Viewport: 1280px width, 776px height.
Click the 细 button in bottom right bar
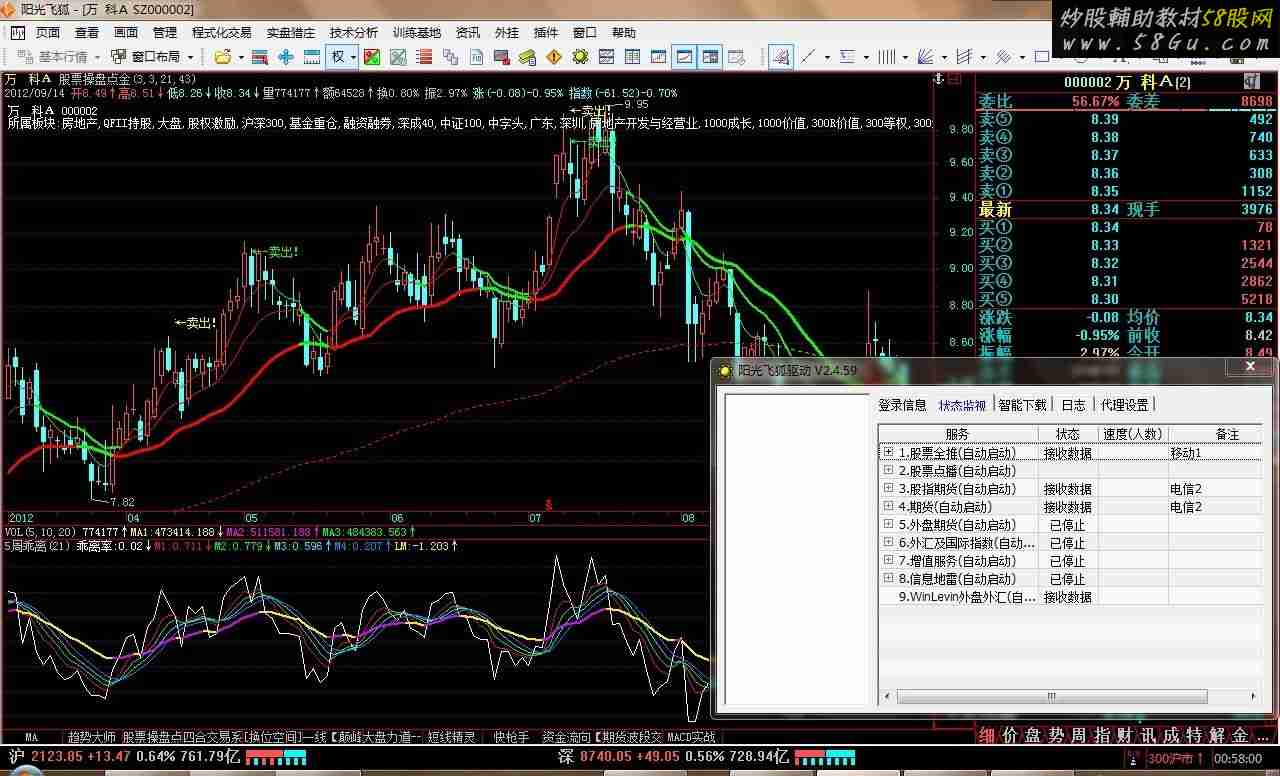(x=987, y=735)
